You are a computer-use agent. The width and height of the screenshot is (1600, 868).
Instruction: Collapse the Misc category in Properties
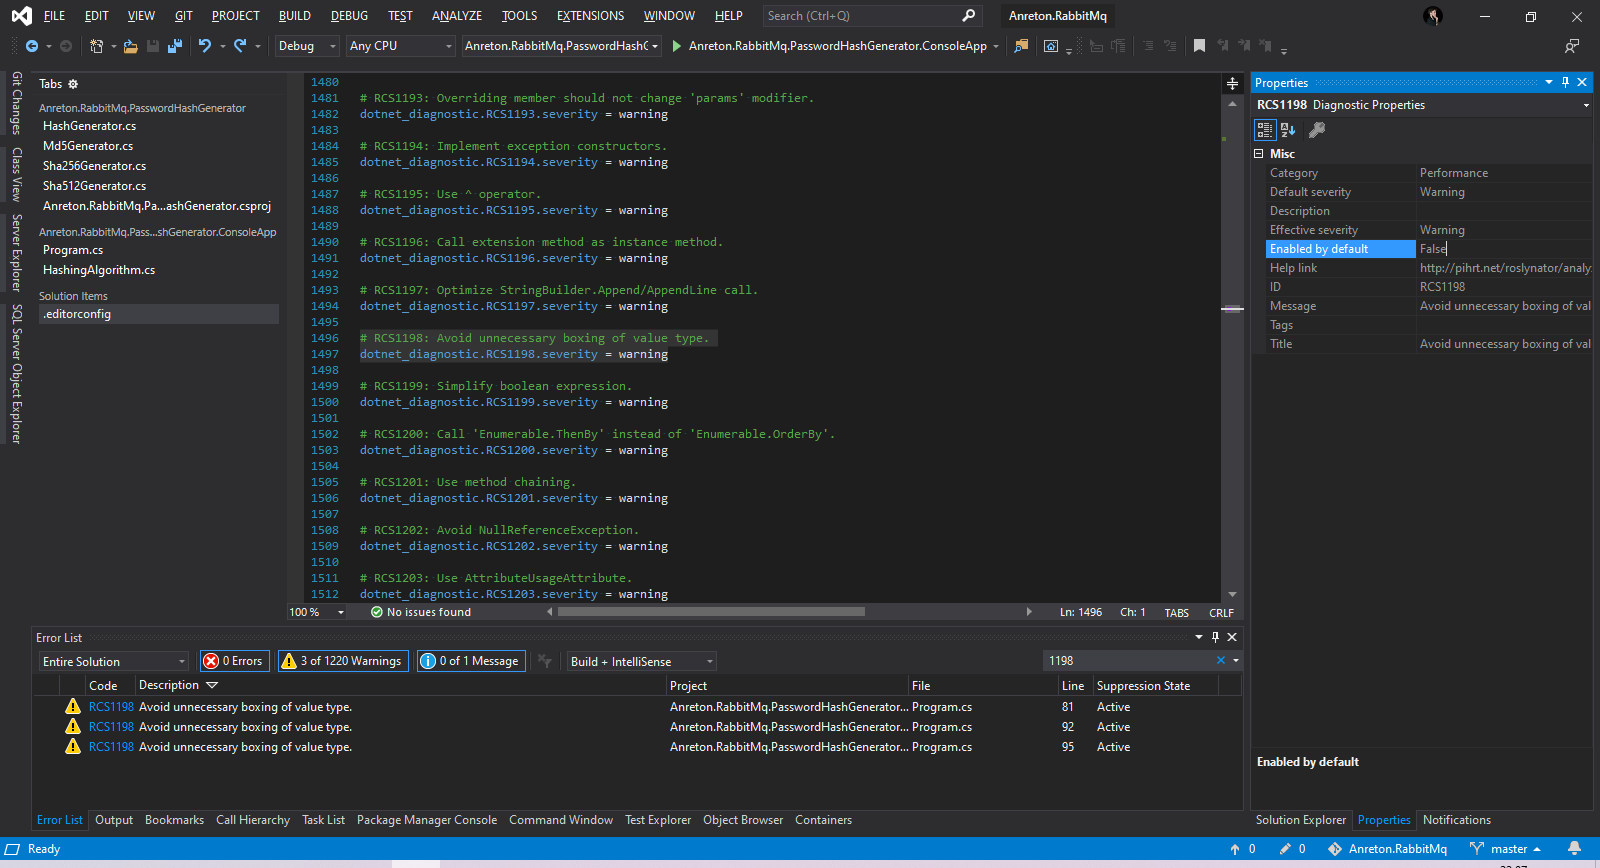coord(1259,154)
